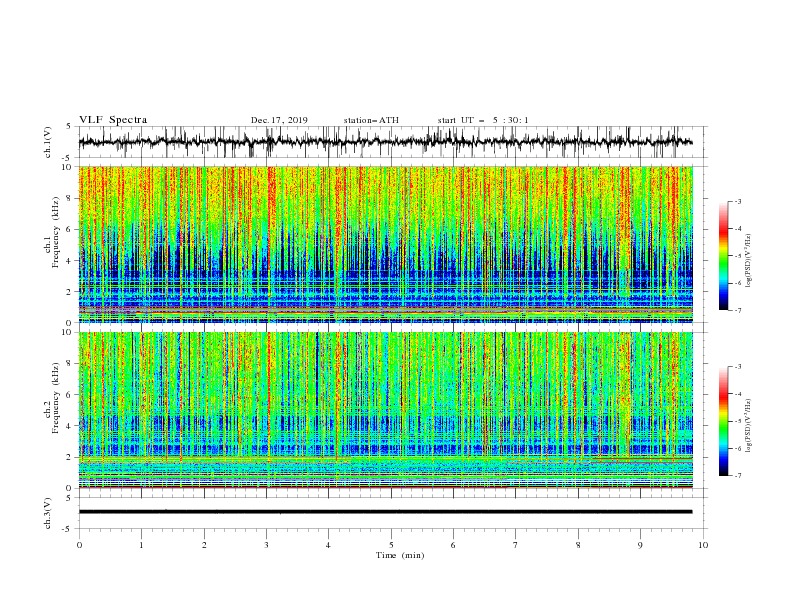Select the ch.2 color bar "log(PSD)(V²/Hz)" label
Image resolution: width=792 pixels, height=612 pixels.
coord(748,426)
